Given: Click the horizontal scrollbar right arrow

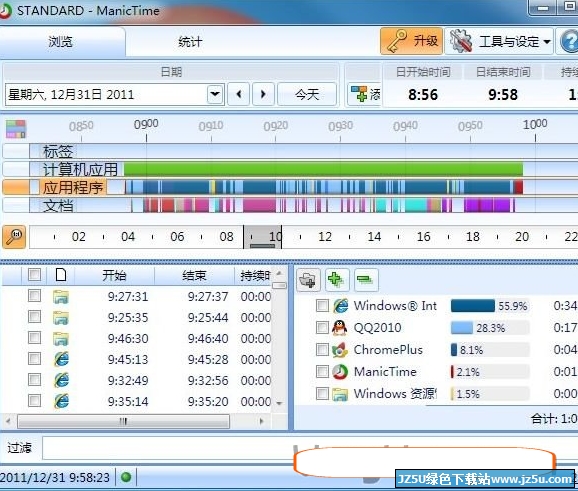Looking at the screenshot, I should [261, 421].
